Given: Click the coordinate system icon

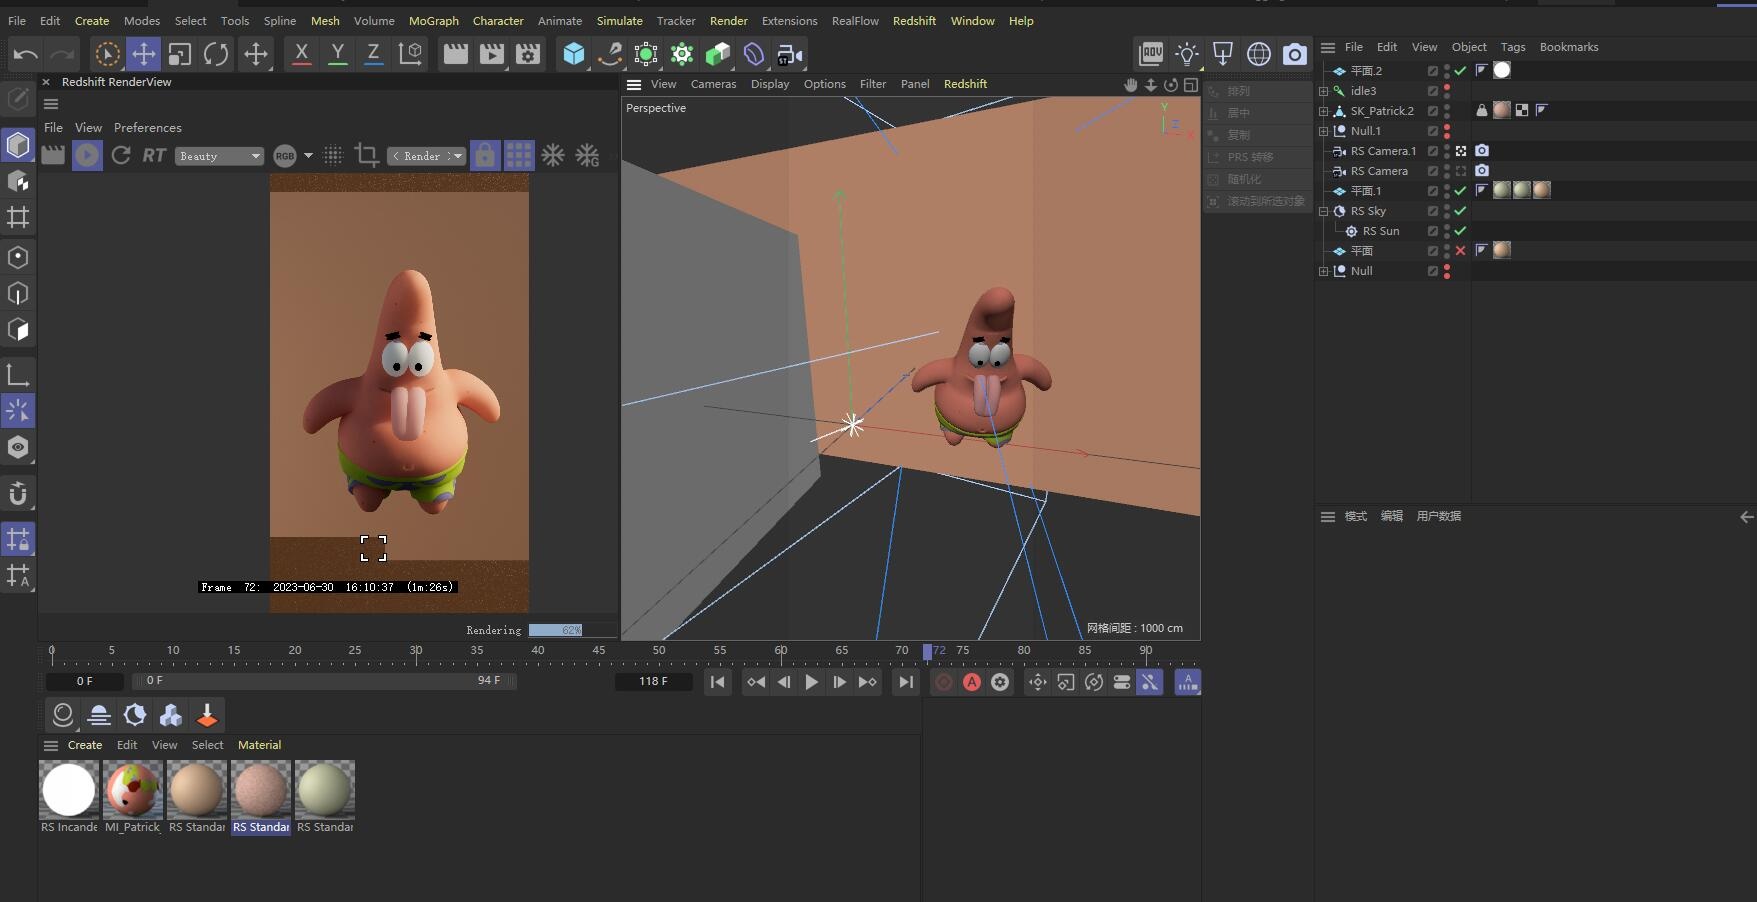Looking at the screenshot, I should click(x=410, y=54).
